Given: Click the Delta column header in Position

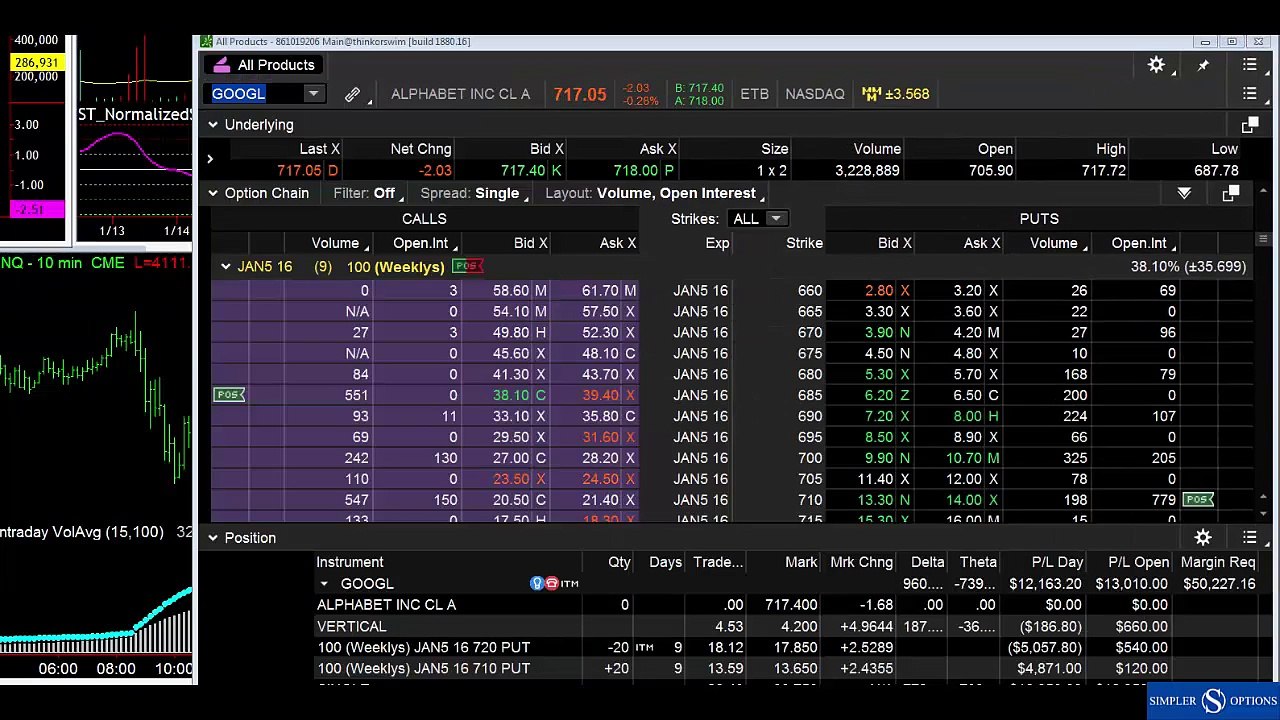Looking at the screenshot, I should (x=927, y=562).
